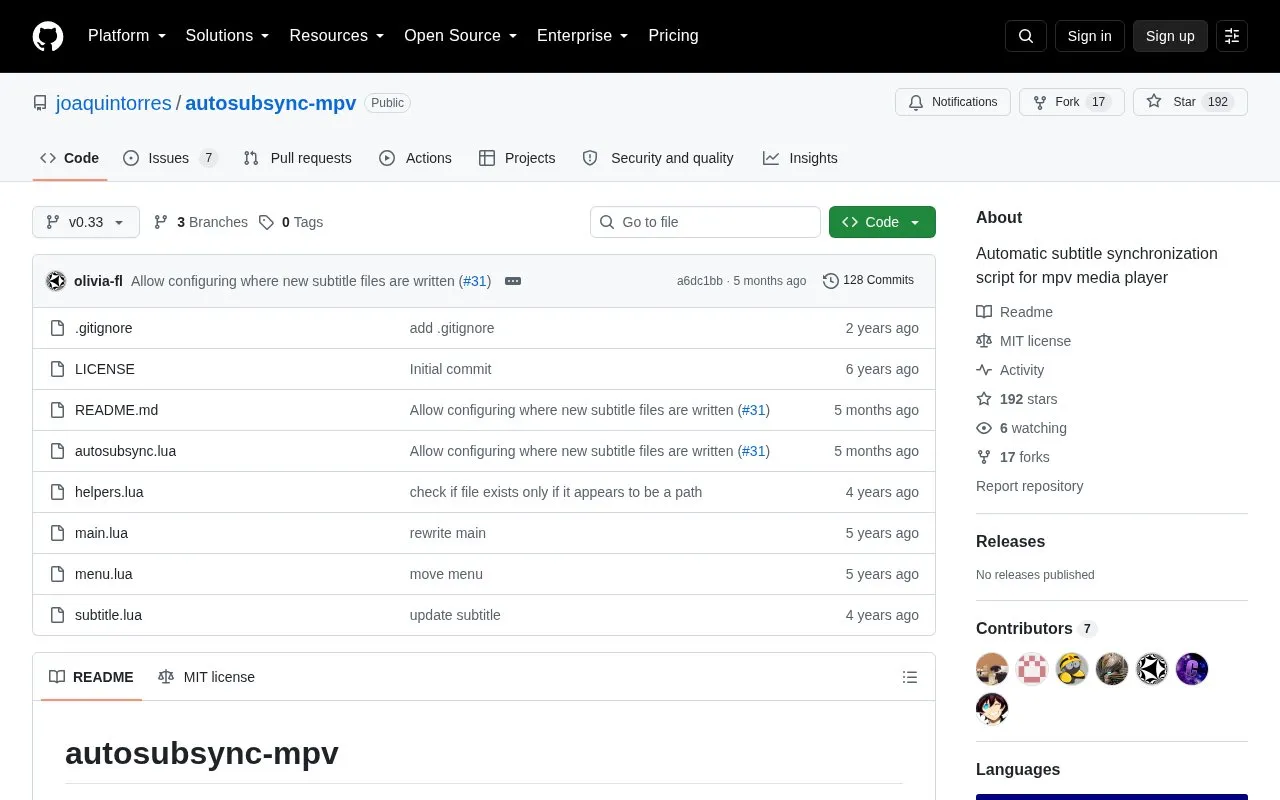Open the .gitignore file
1280x800 pixels.
pyautogui.click(x=104, y=328)
